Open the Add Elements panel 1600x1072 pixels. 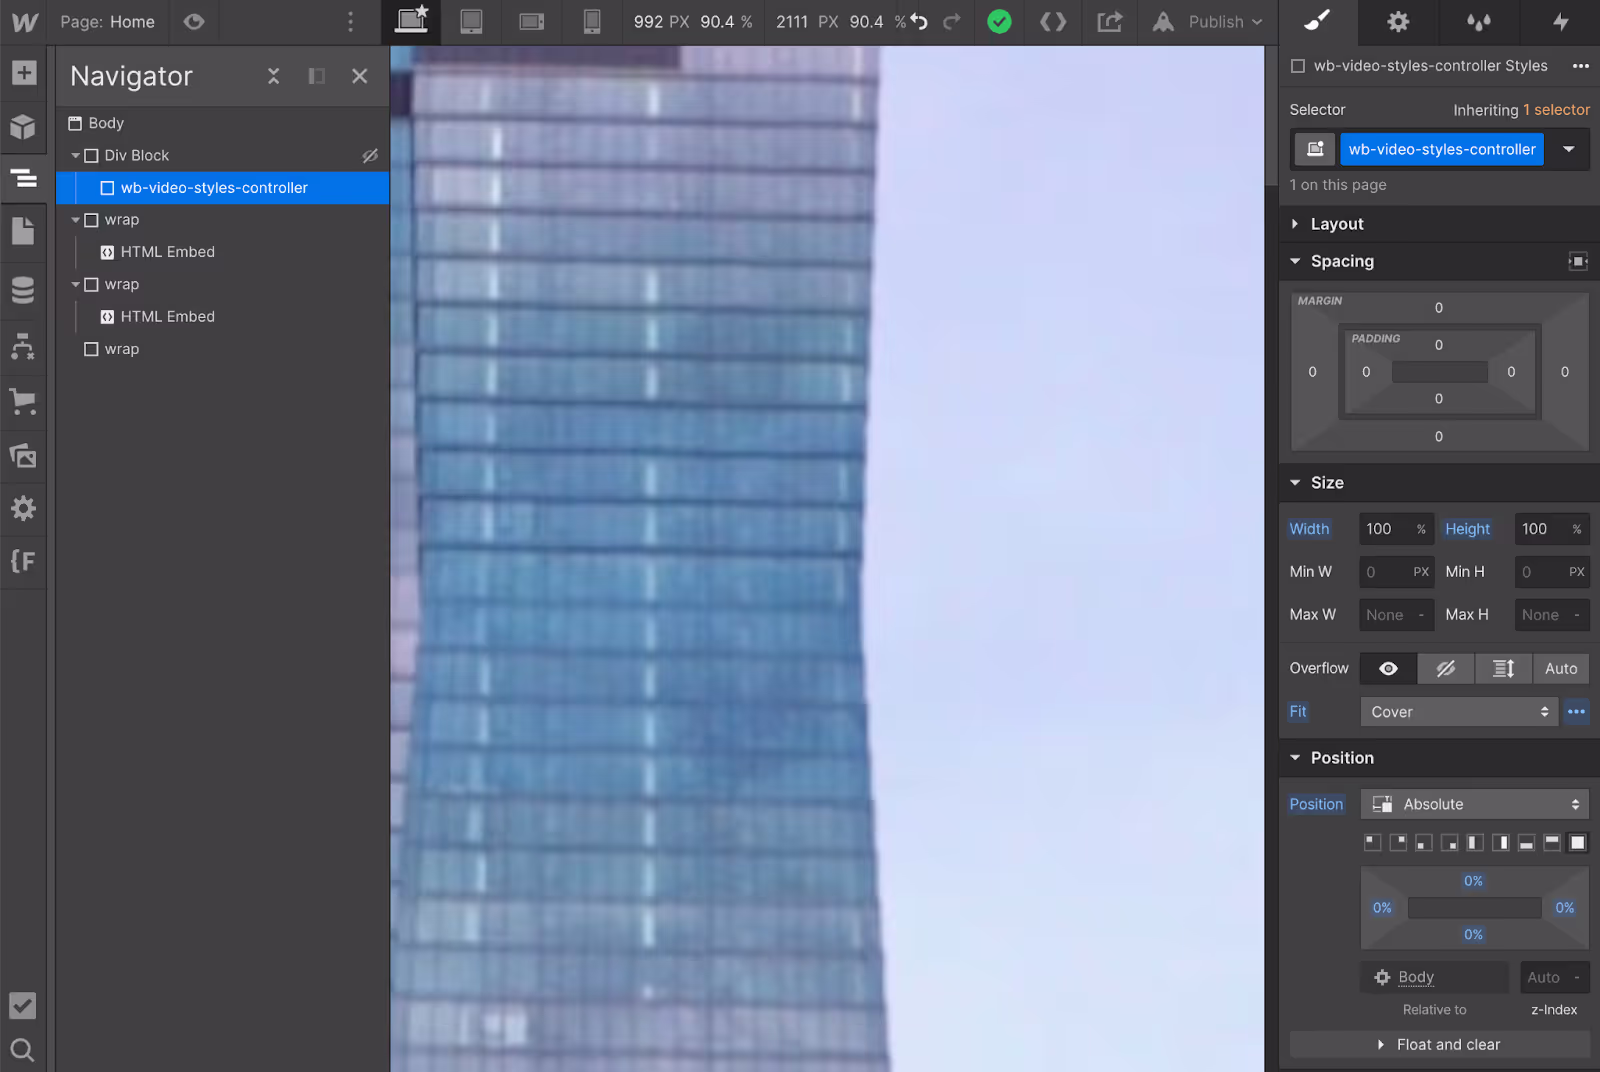click(24, 73)
